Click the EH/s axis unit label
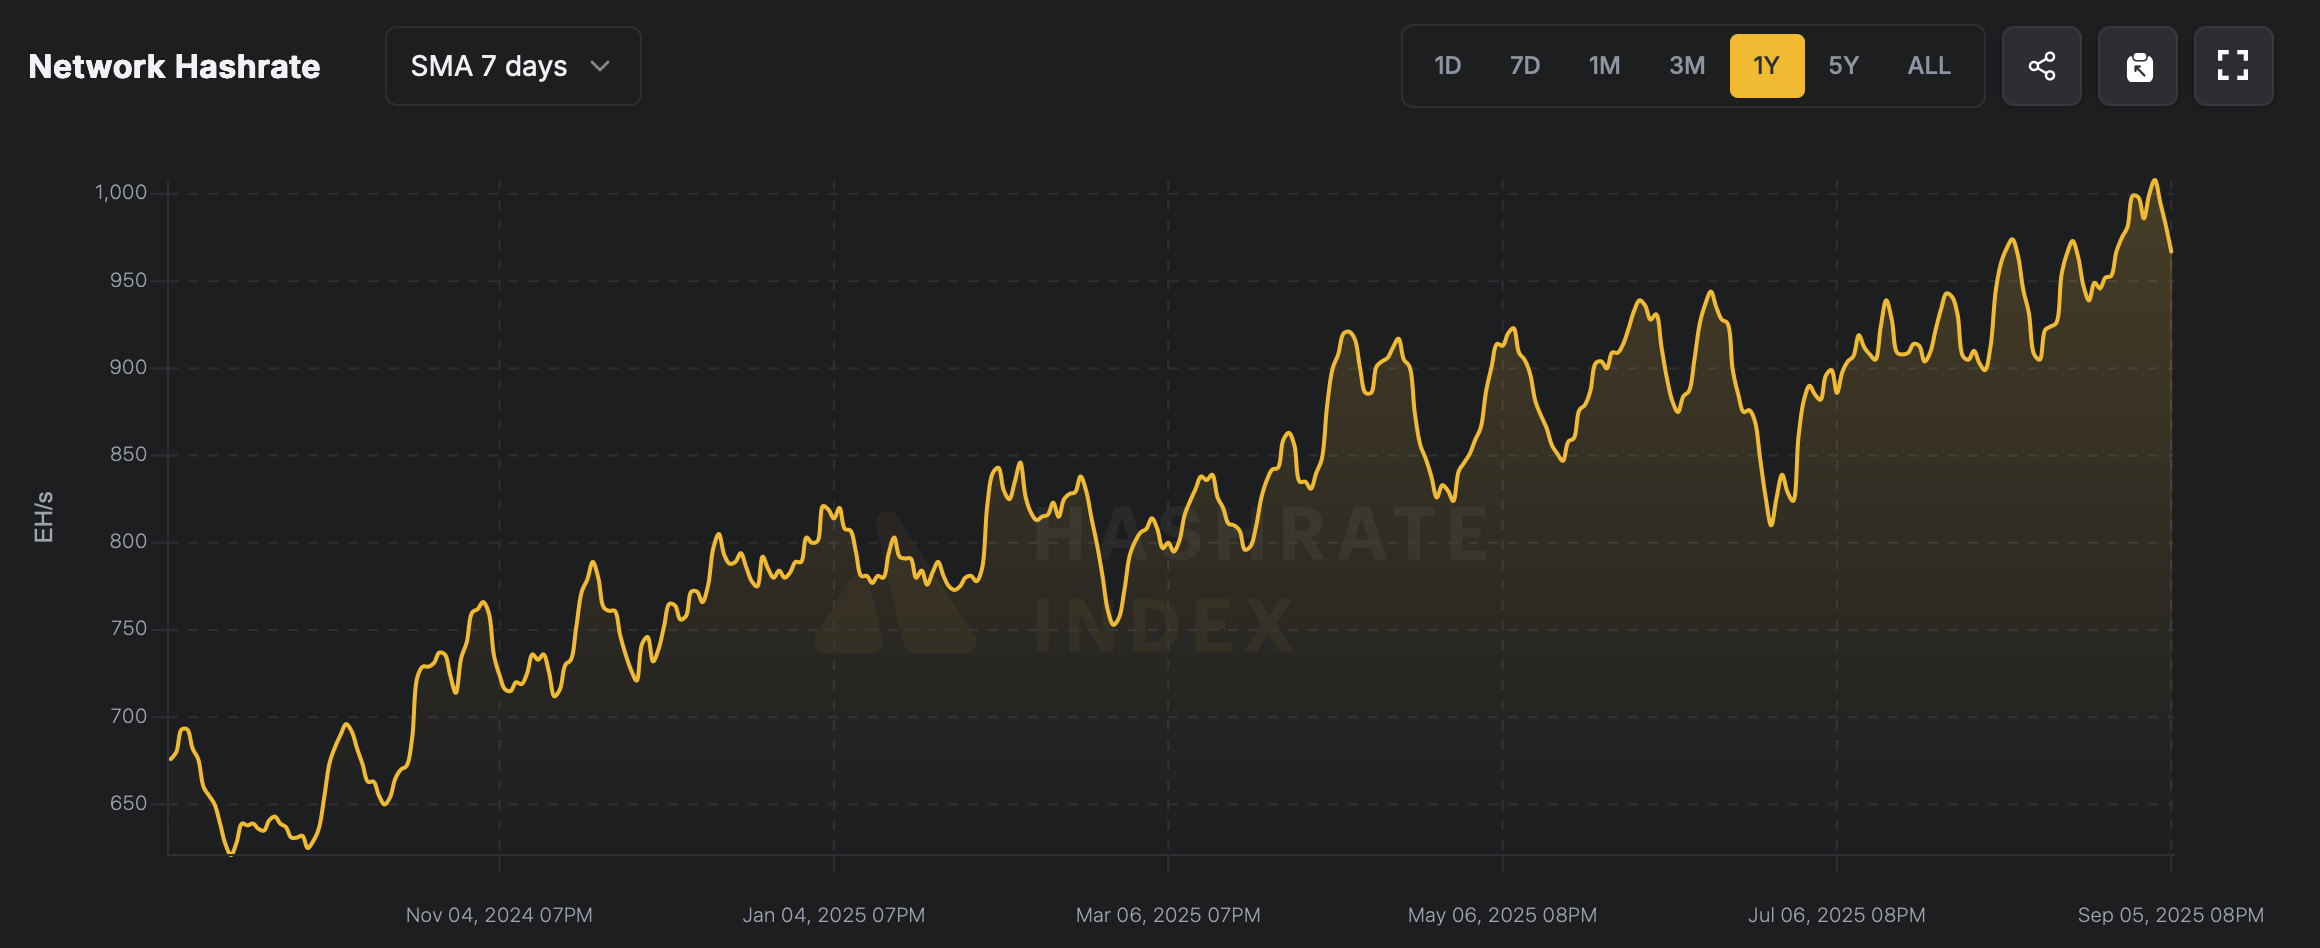Viewport: 2320px width, 948px height. coord(43,517)
